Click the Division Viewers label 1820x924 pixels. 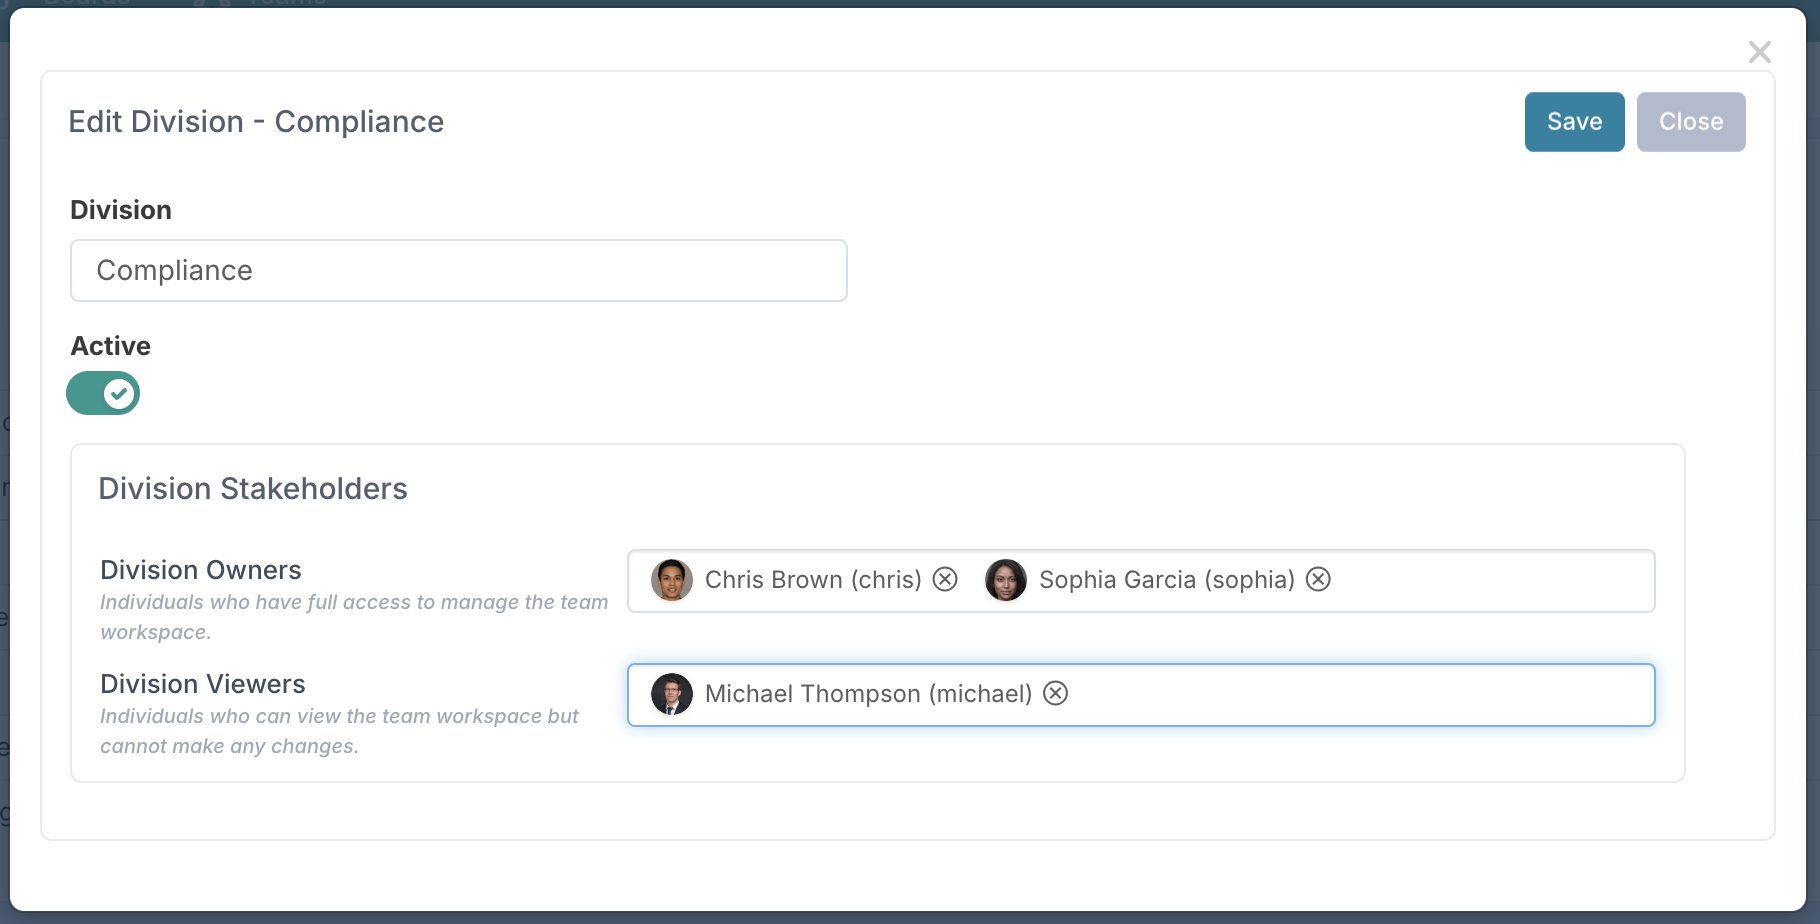click(x=203, y=684)
